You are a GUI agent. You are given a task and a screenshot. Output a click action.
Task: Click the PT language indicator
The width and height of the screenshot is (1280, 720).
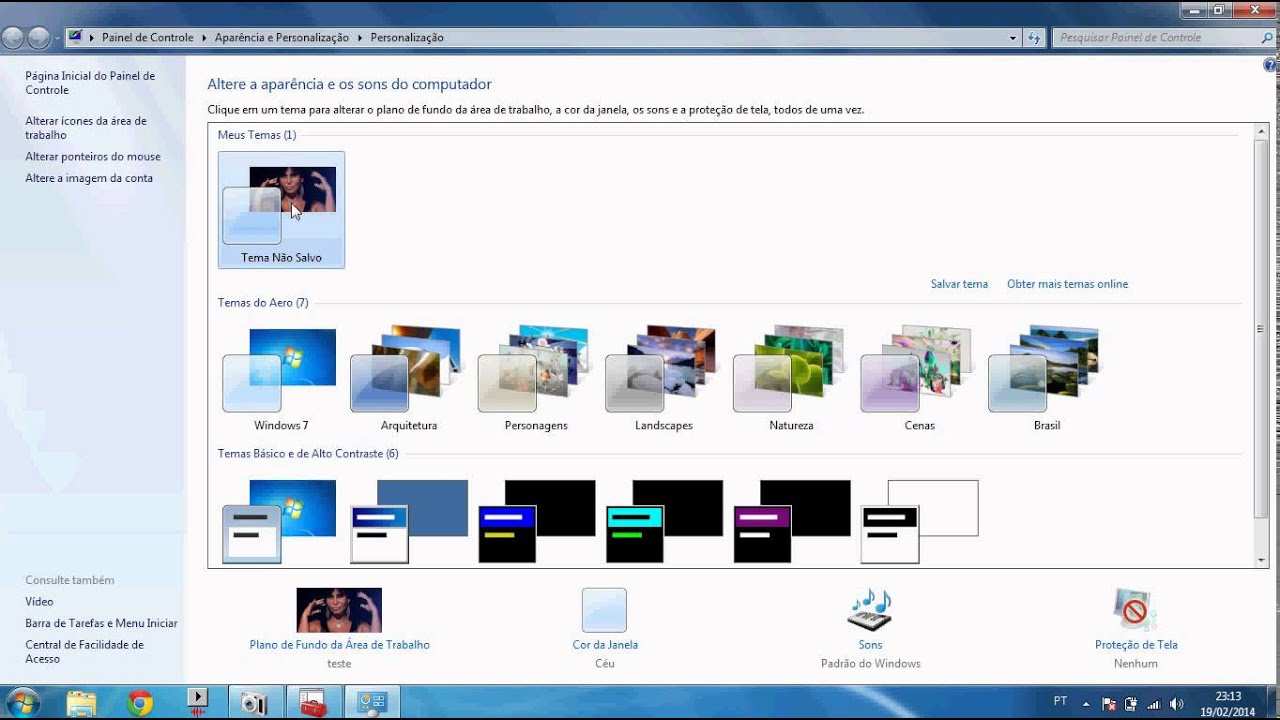point(1060,701)
